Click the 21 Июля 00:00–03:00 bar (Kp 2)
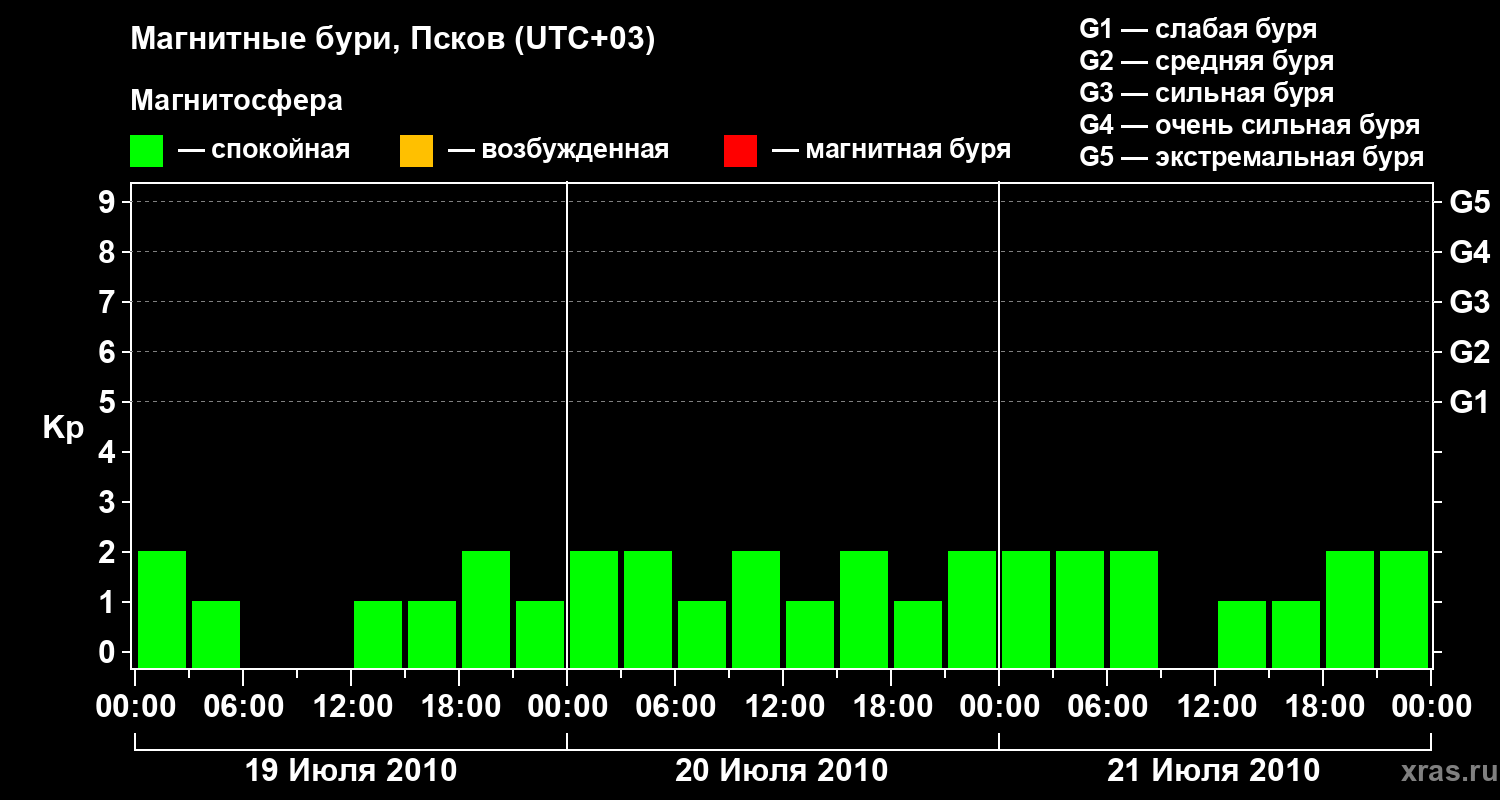 coord(1026,609)
